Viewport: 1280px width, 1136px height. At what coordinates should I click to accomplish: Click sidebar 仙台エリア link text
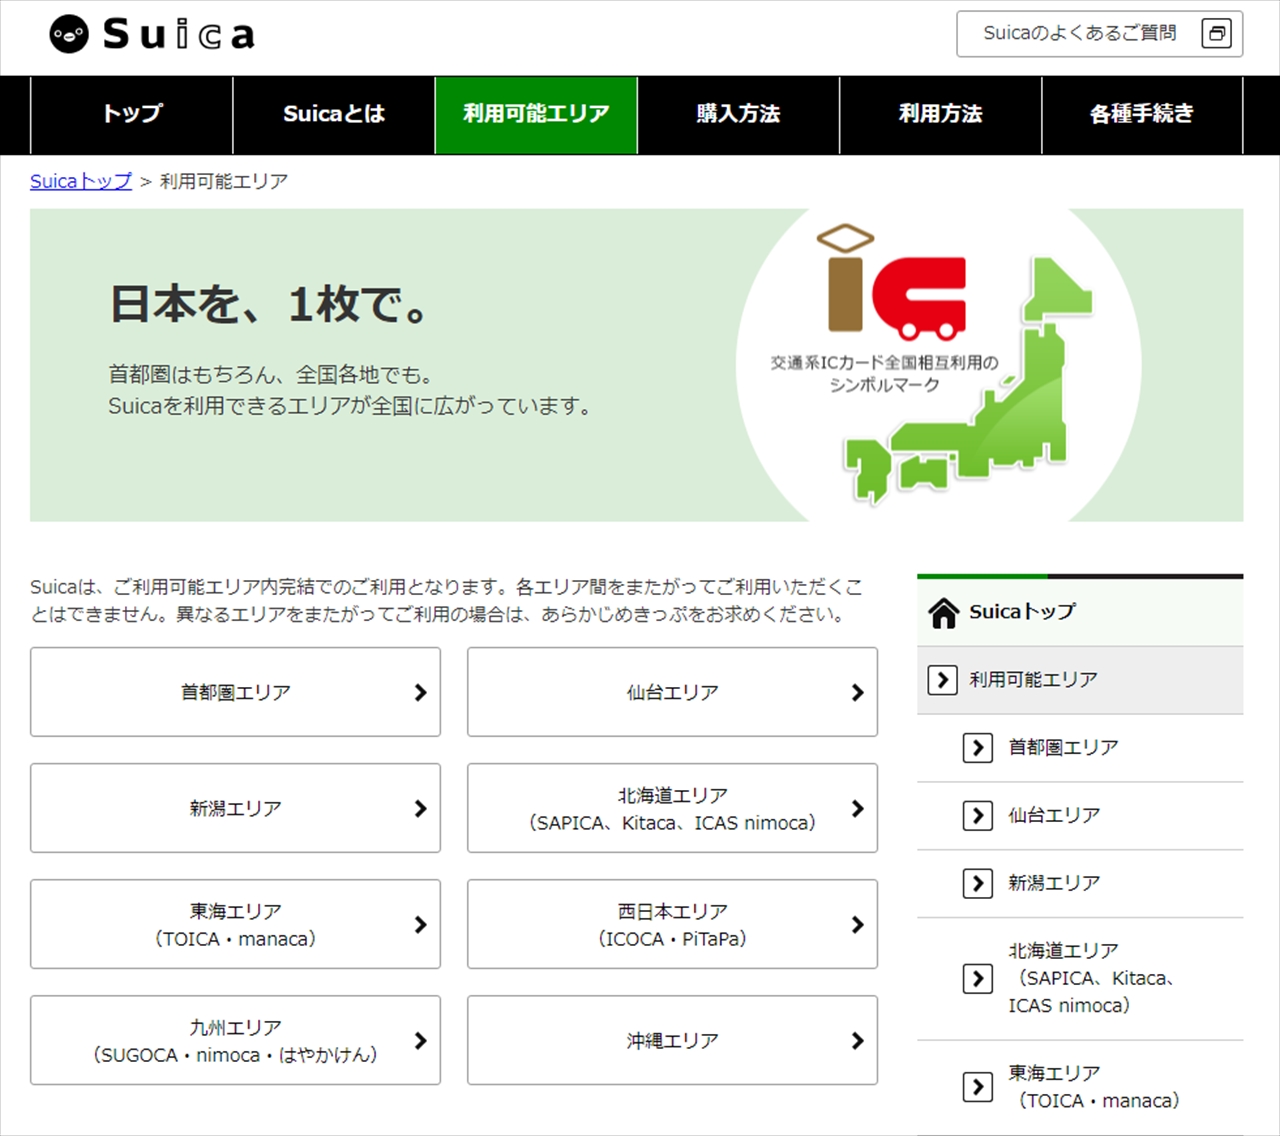(x=1054, y=816)
